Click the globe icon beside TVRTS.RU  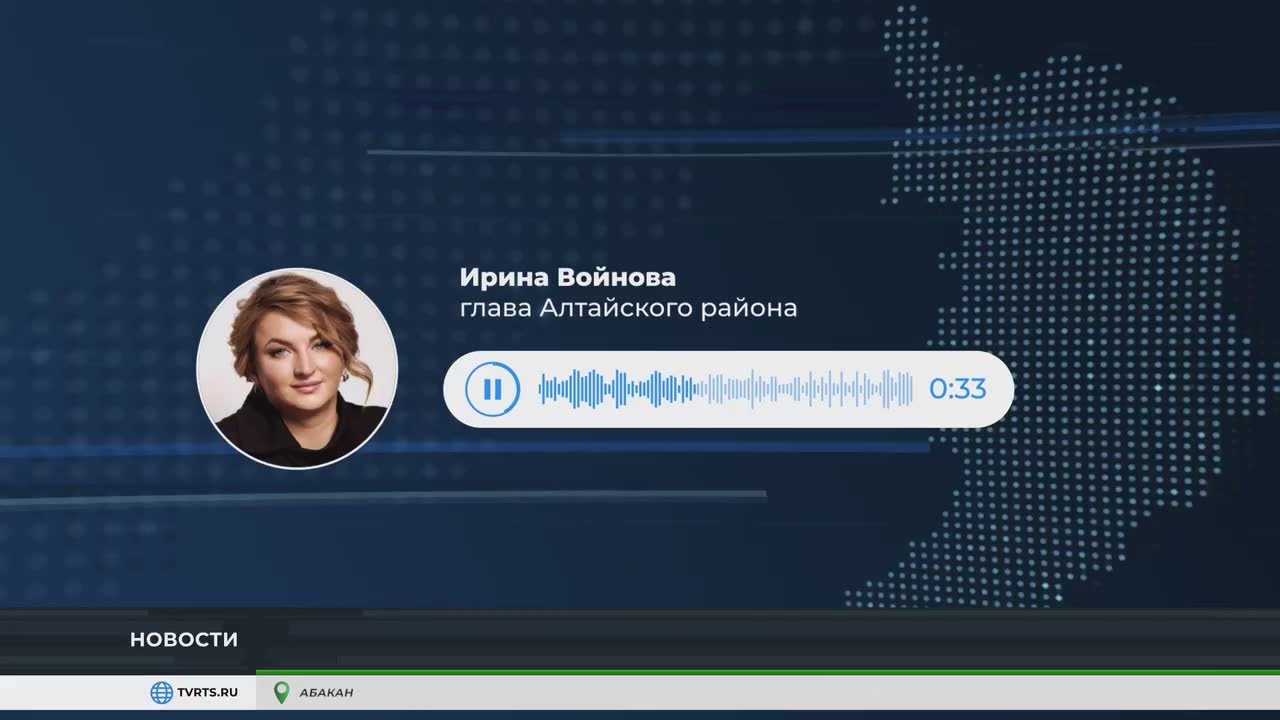[162, 693]
